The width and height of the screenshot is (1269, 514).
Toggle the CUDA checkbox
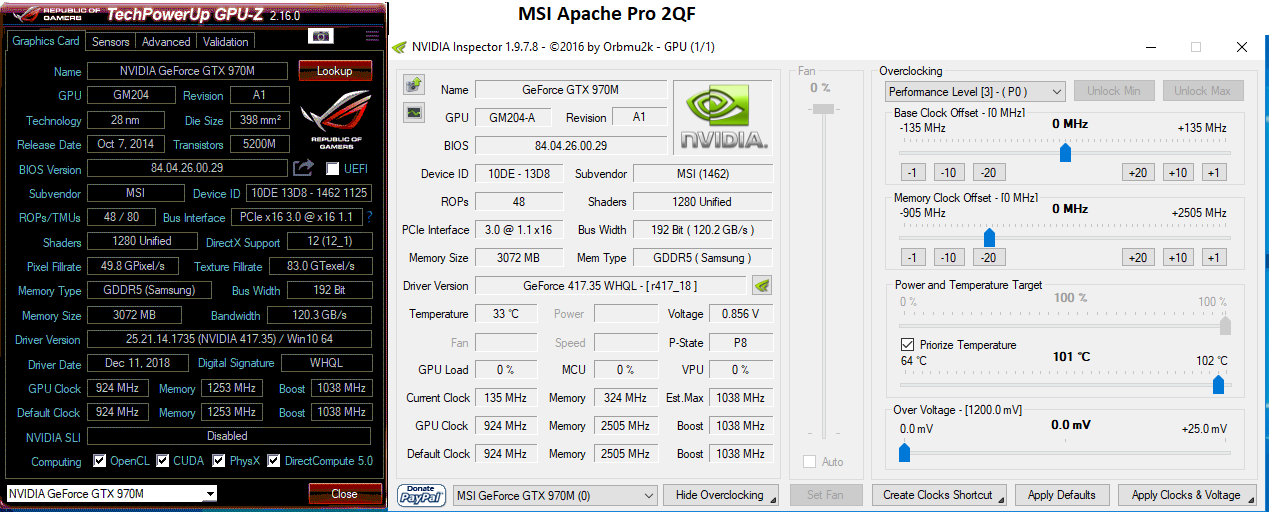coord(162,461)
